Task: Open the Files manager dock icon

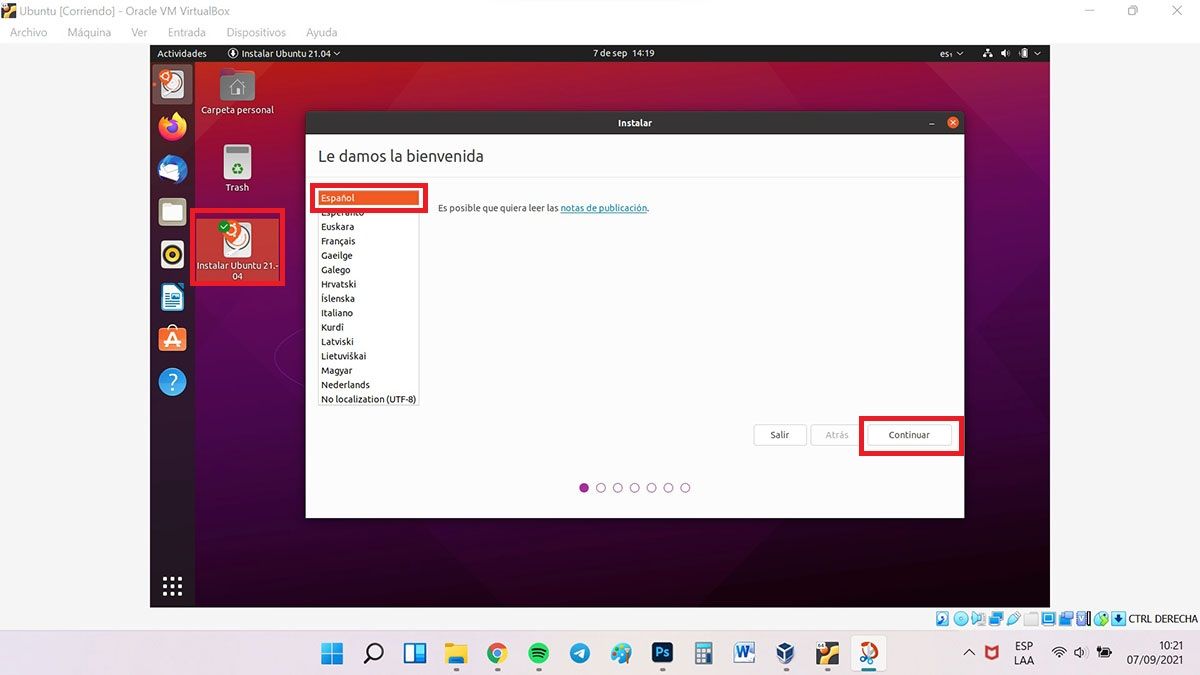Action: tap(172, 212)
